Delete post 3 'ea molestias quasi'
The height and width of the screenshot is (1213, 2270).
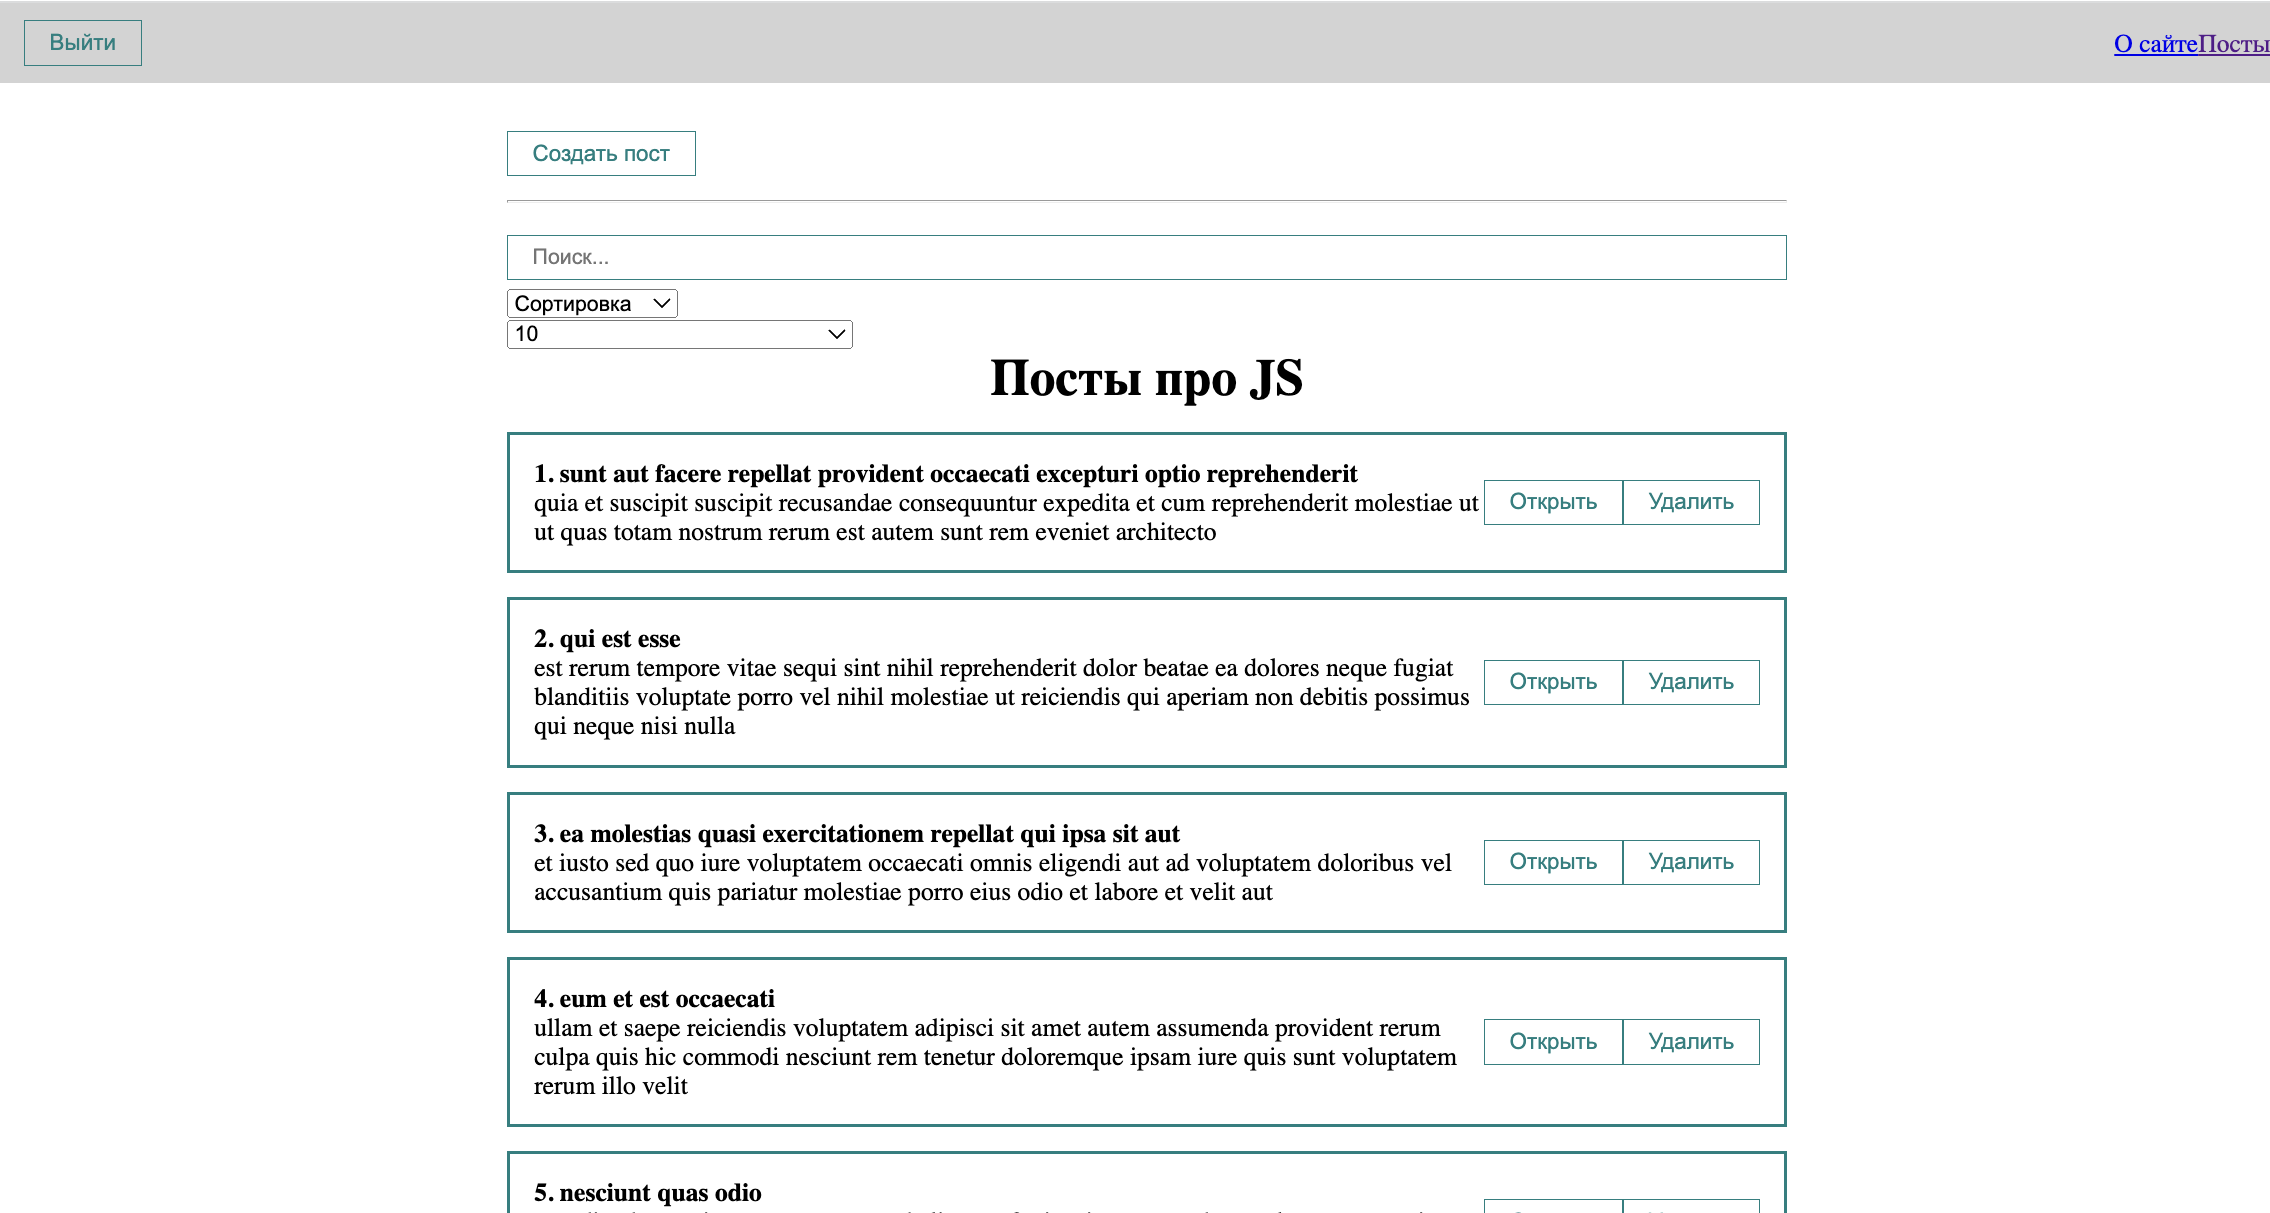pyautogui.click(x=1690, y=862)
